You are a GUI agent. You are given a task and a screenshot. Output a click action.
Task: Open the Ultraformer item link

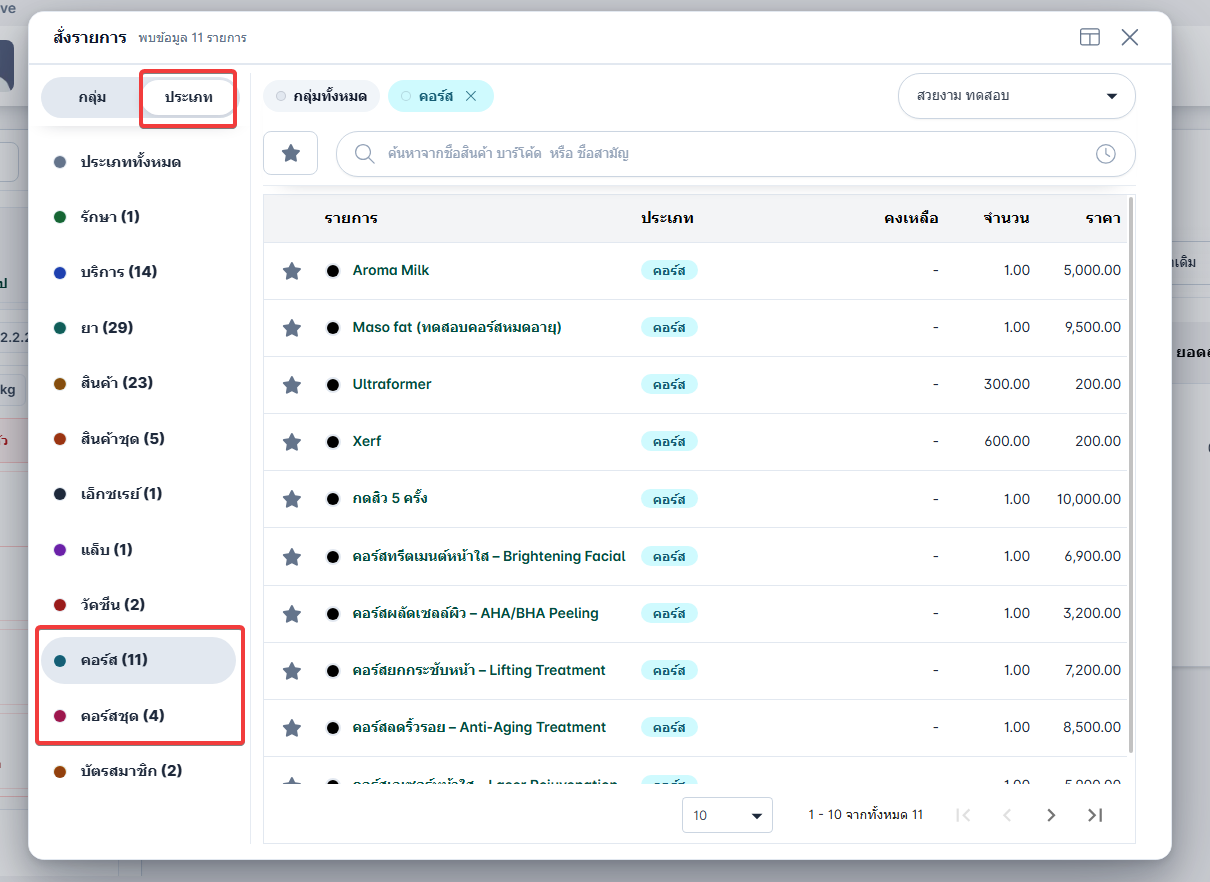[392, 384]
